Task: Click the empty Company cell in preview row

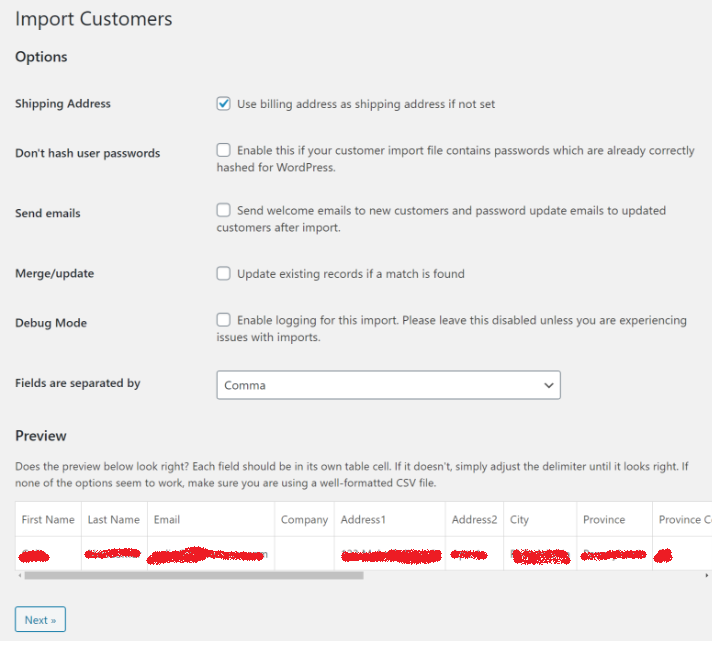Action: (x=304, y=553)
